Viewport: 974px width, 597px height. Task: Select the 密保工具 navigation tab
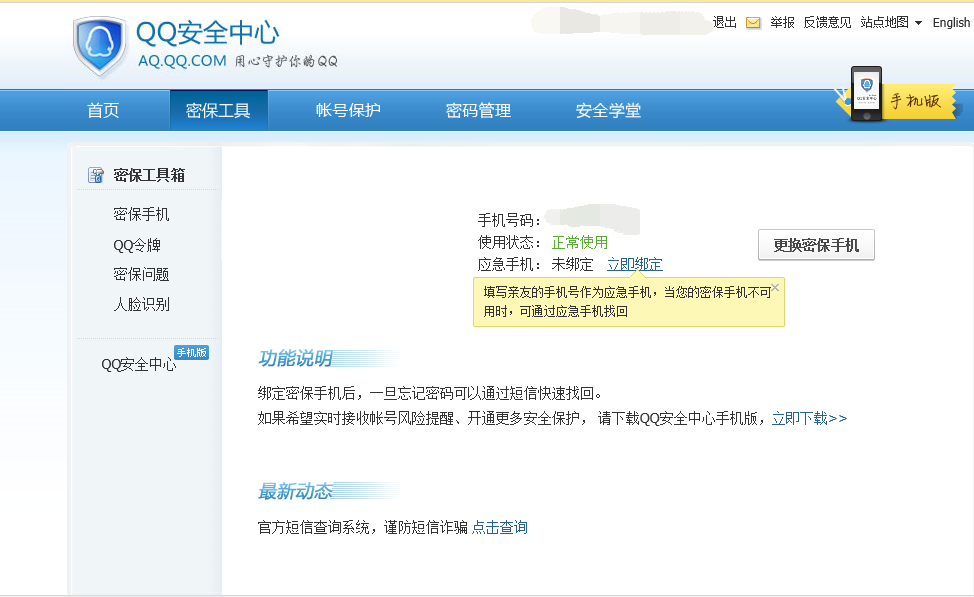click(x=218, y=111)
